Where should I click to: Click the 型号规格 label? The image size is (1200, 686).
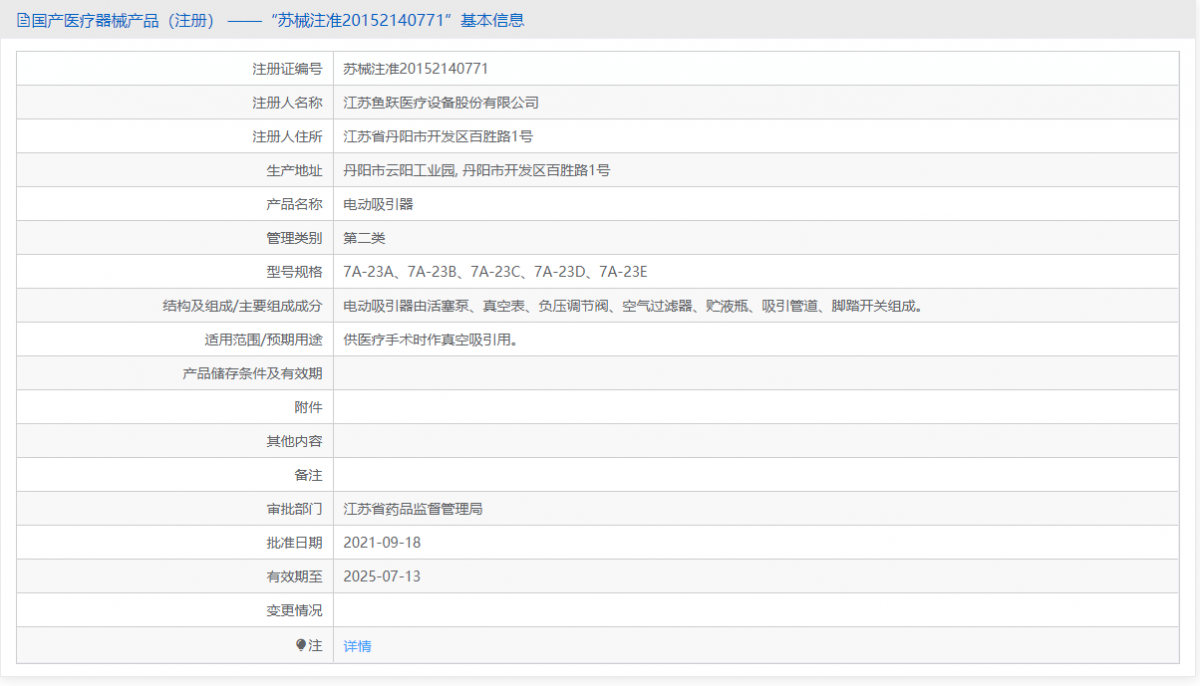click(294, 272)
